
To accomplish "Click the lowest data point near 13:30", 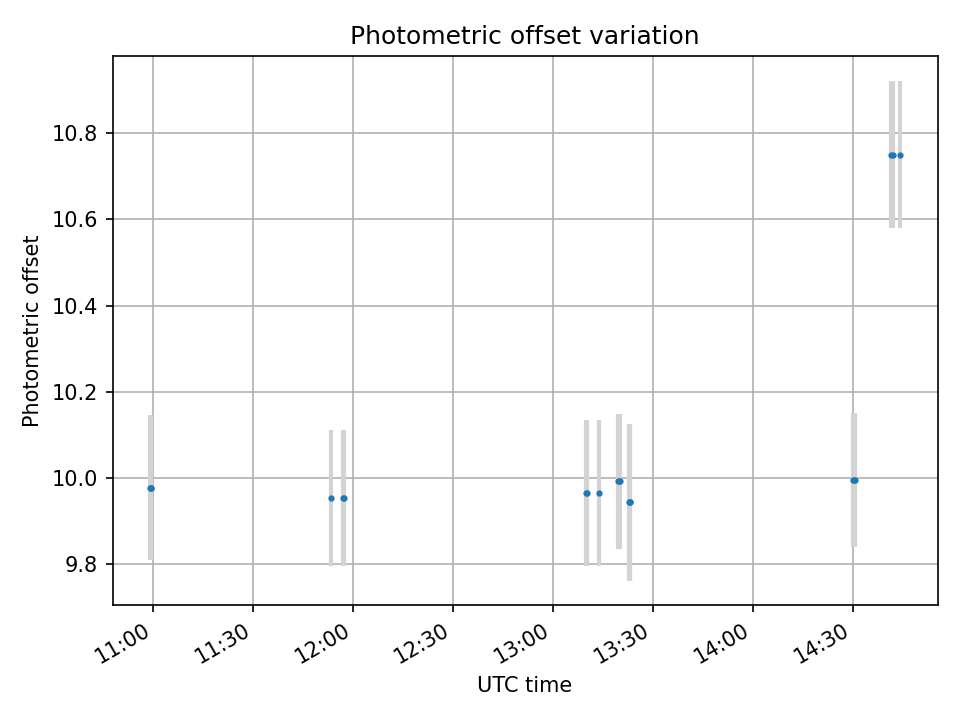I will (630, 503).
